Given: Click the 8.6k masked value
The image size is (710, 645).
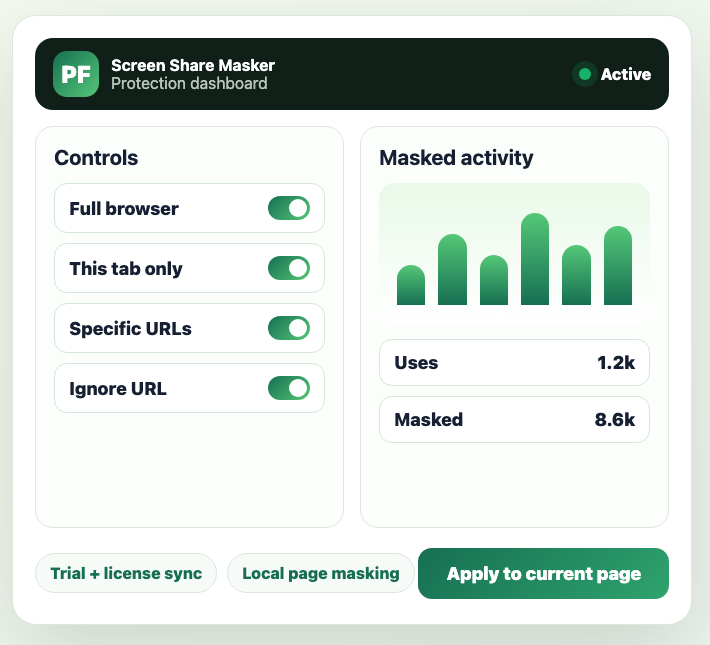Looking at the screenshot, I should point(615,420).
